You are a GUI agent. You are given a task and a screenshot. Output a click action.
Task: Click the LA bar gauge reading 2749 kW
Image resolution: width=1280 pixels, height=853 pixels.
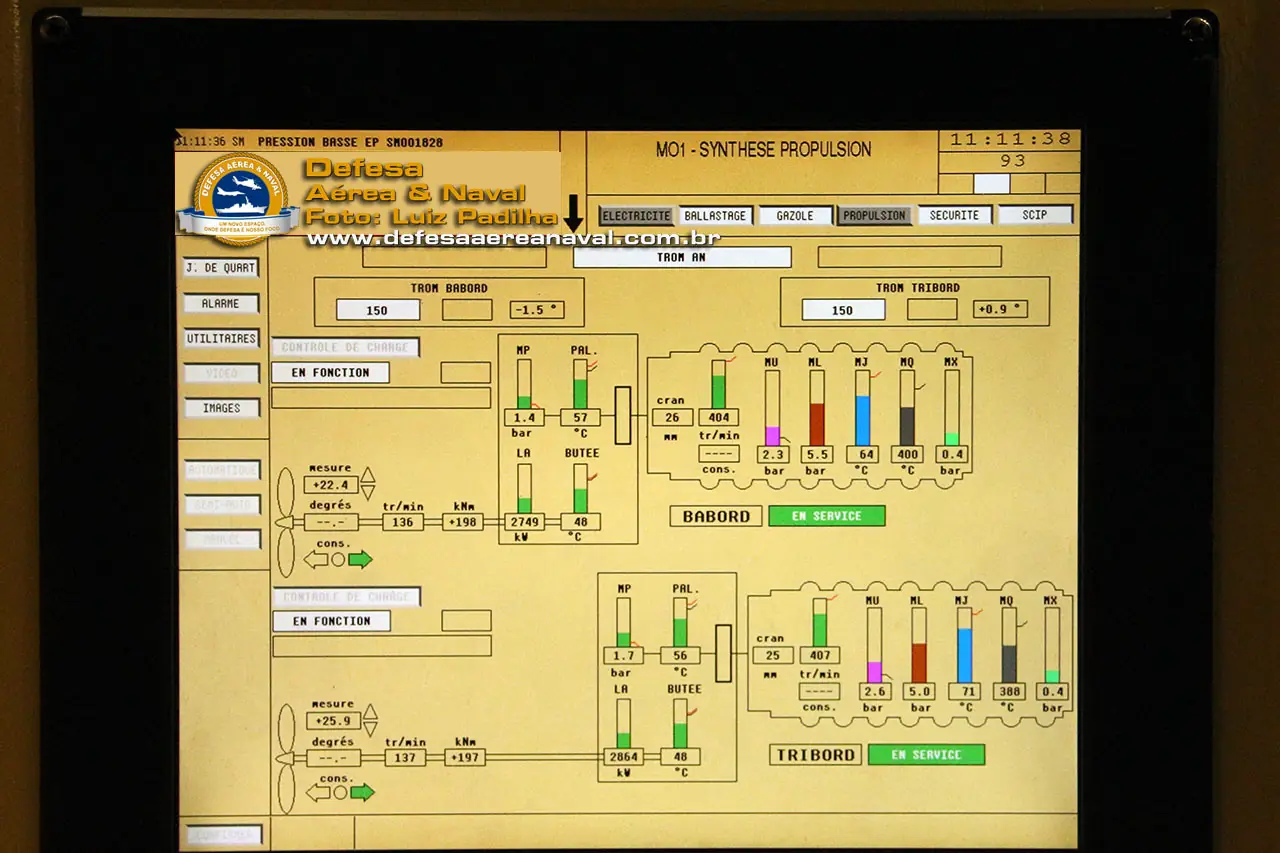[x=524, y=489]
